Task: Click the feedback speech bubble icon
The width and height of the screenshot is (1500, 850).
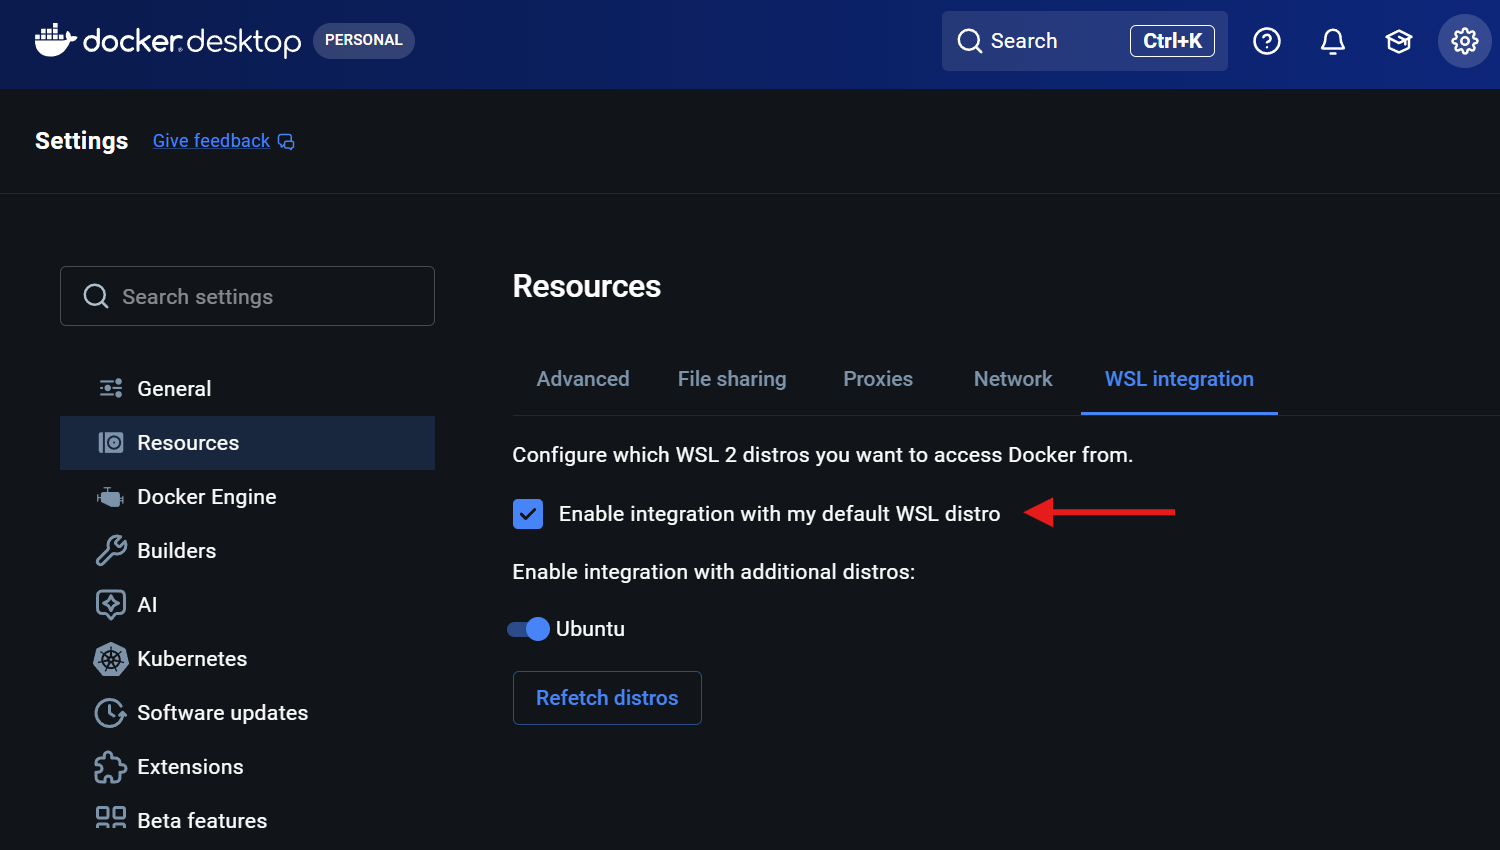Action: click(286, 142)
